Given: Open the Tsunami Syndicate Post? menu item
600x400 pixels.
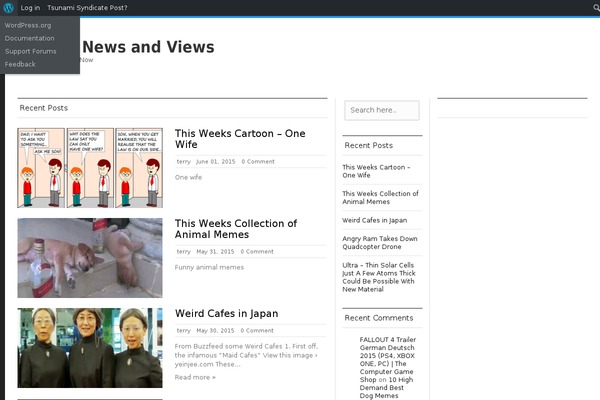Looking at the screenshot, I should click(87, 8).
